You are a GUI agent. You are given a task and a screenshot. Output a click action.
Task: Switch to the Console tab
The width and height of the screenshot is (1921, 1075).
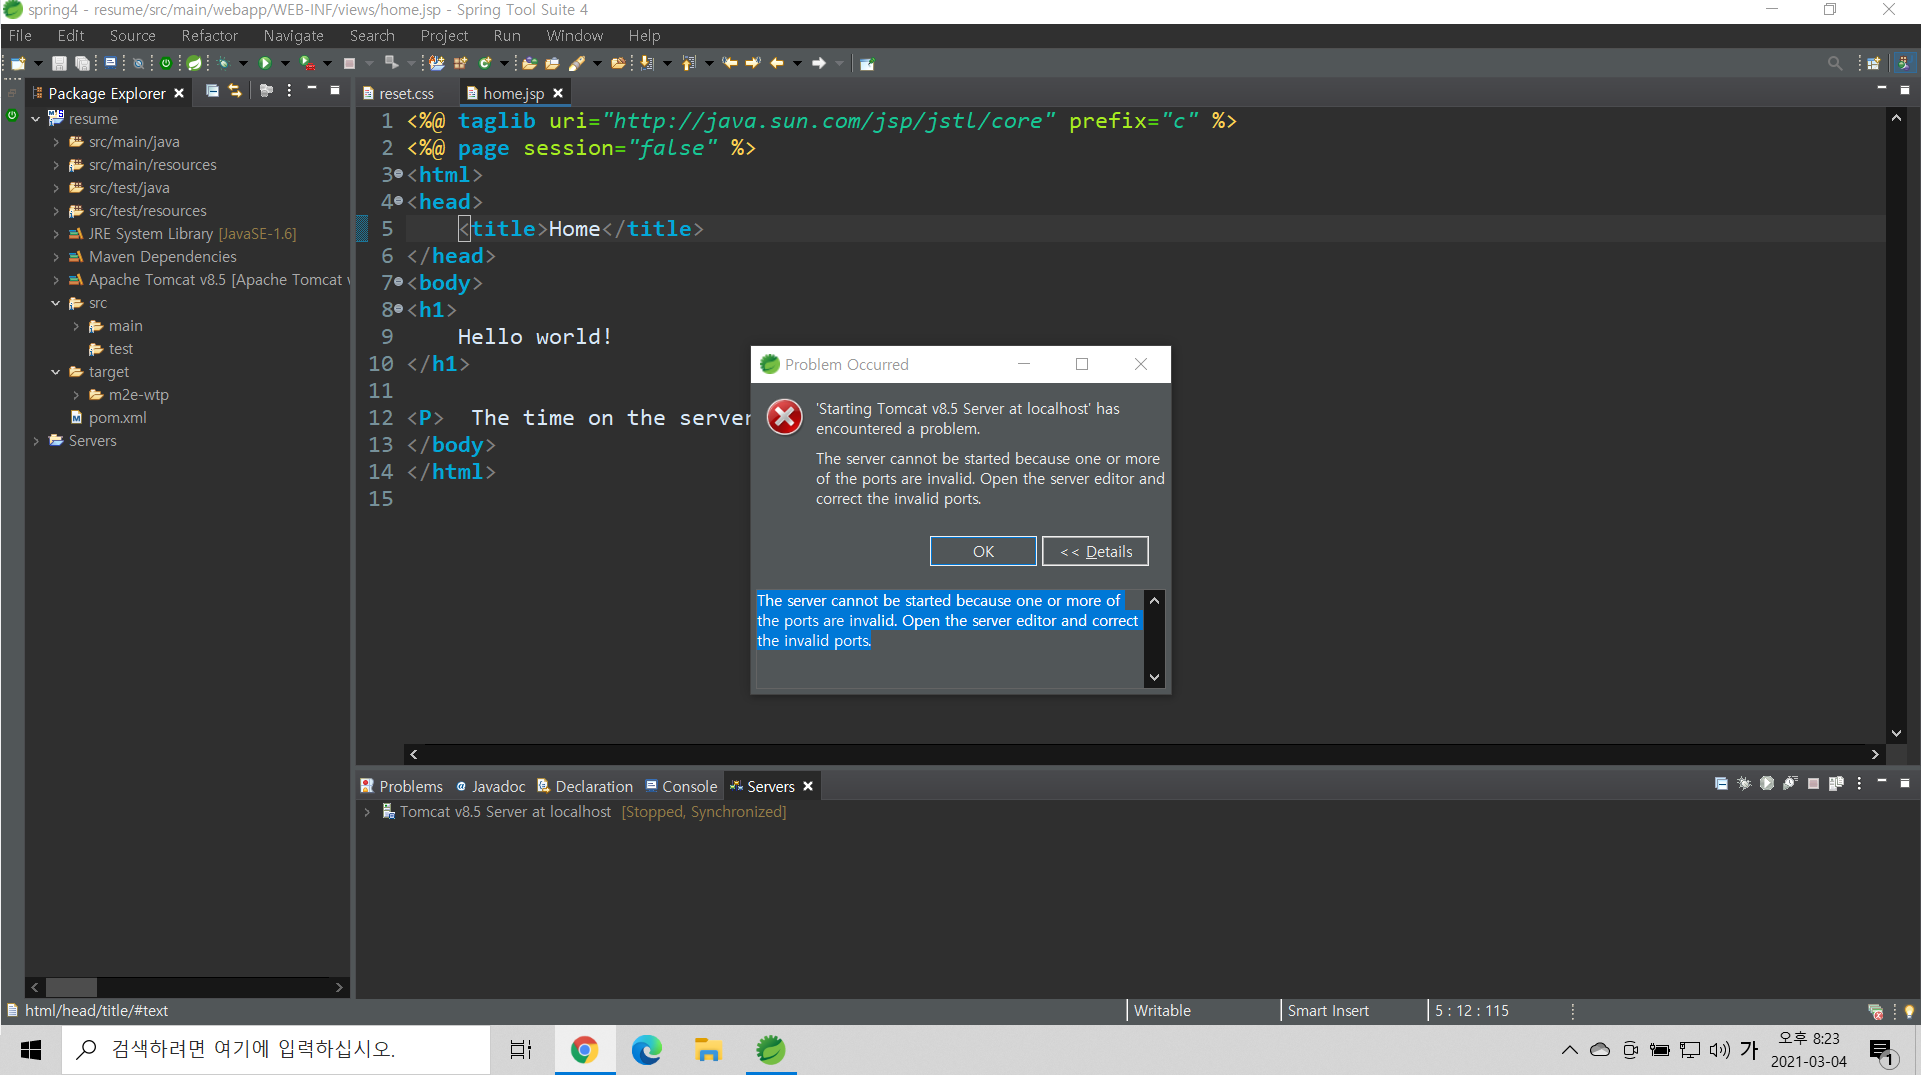click(x=681, y=786)
